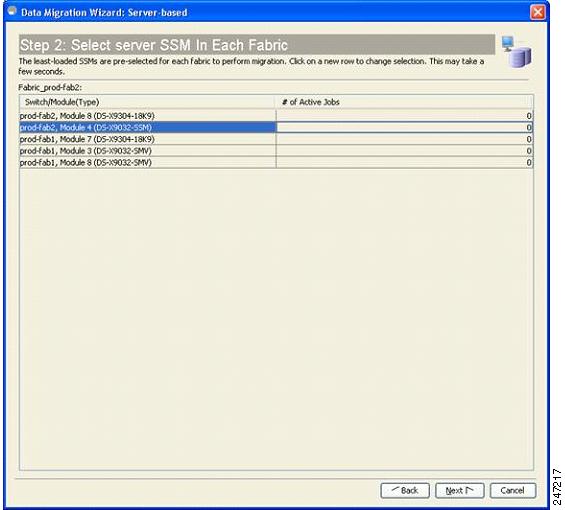Click the Step 2 heading banner
This screenshot has width=565, height=510.
coord(257,45)
